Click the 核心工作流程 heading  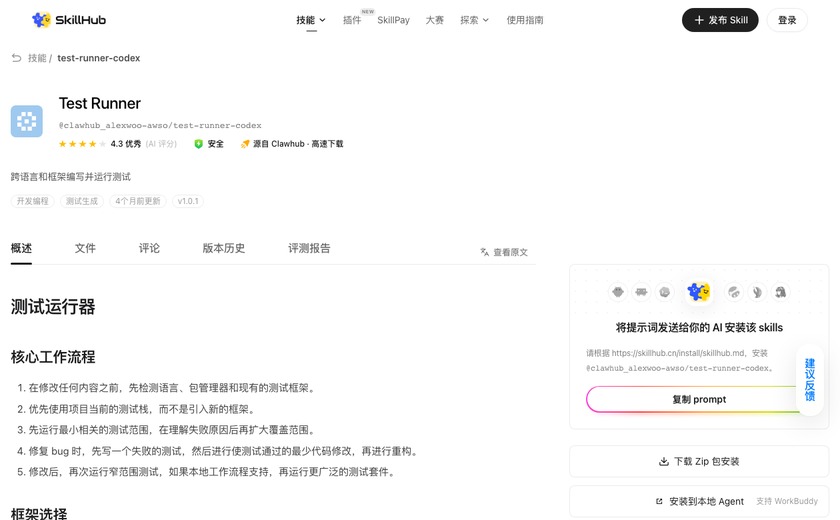click(53, 357)
